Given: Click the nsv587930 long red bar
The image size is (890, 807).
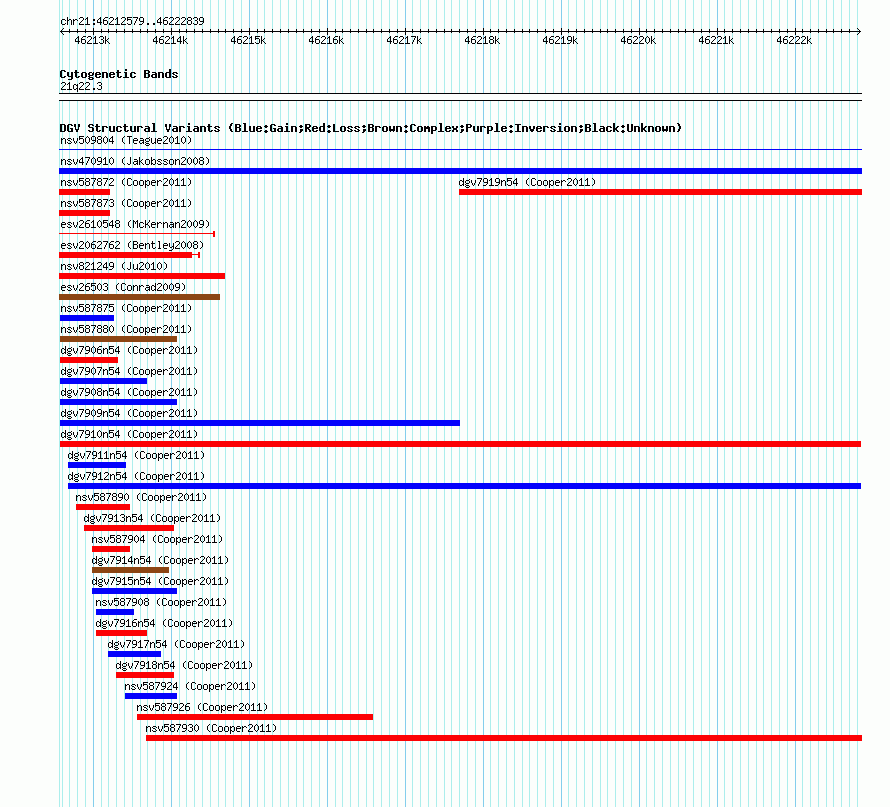Looking at the screenshot, I should pyautogui.click(x=504, y=738).
